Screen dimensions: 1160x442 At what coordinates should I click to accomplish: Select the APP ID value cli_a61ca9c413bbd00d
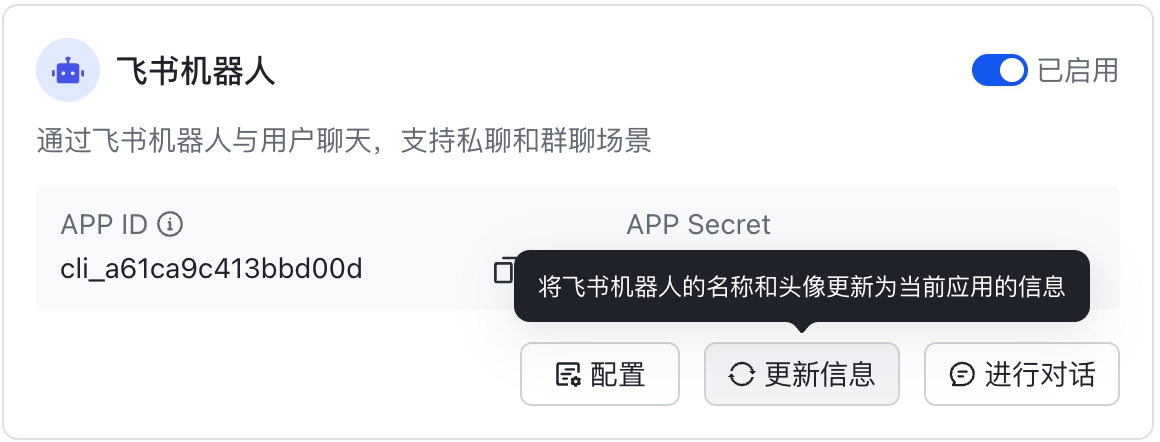coord(212,269)
